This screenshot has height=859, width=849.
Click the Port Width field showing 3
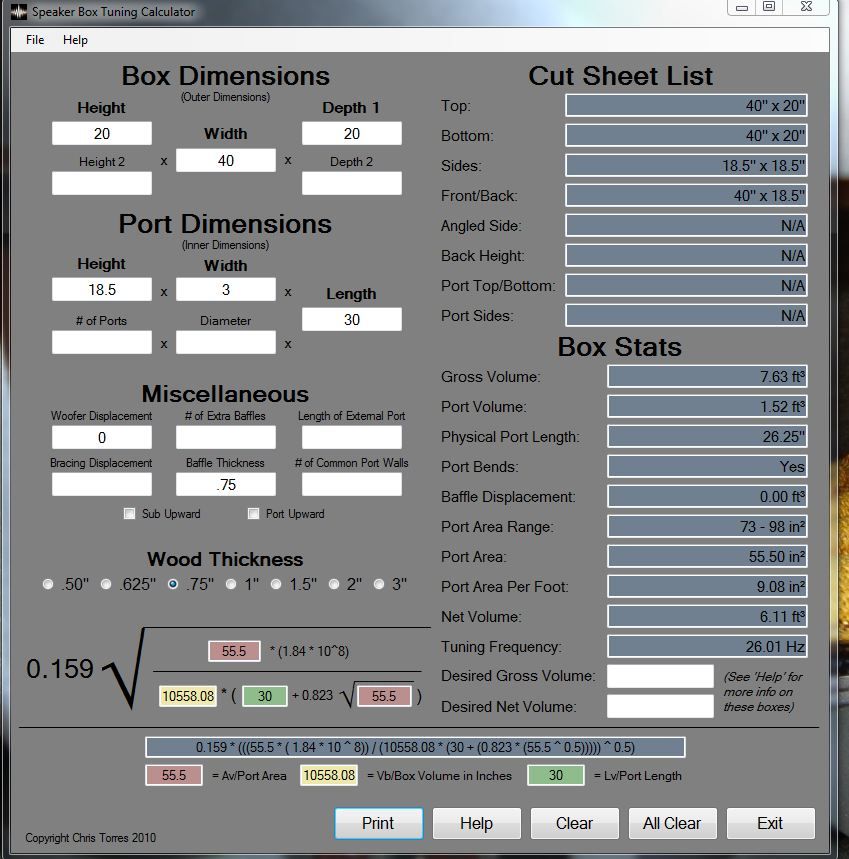pos(226,289)
